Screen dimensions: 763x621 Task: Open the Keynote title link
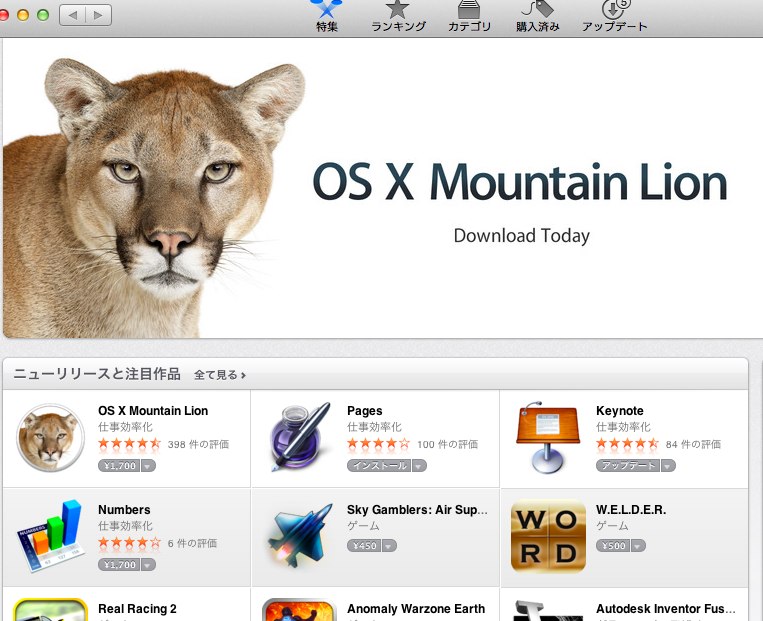tap(619, 411)
